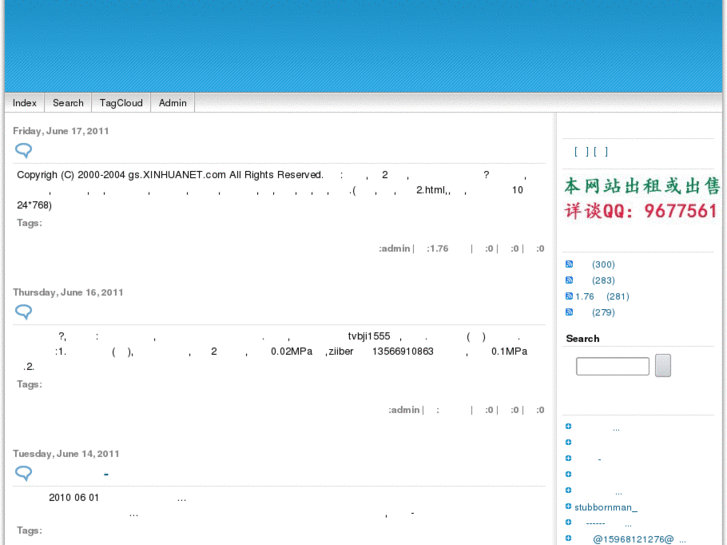Click the speech bubble icon under Thursday, June 16
Screen dimensions: 727x545
click(x=24, y=312)
